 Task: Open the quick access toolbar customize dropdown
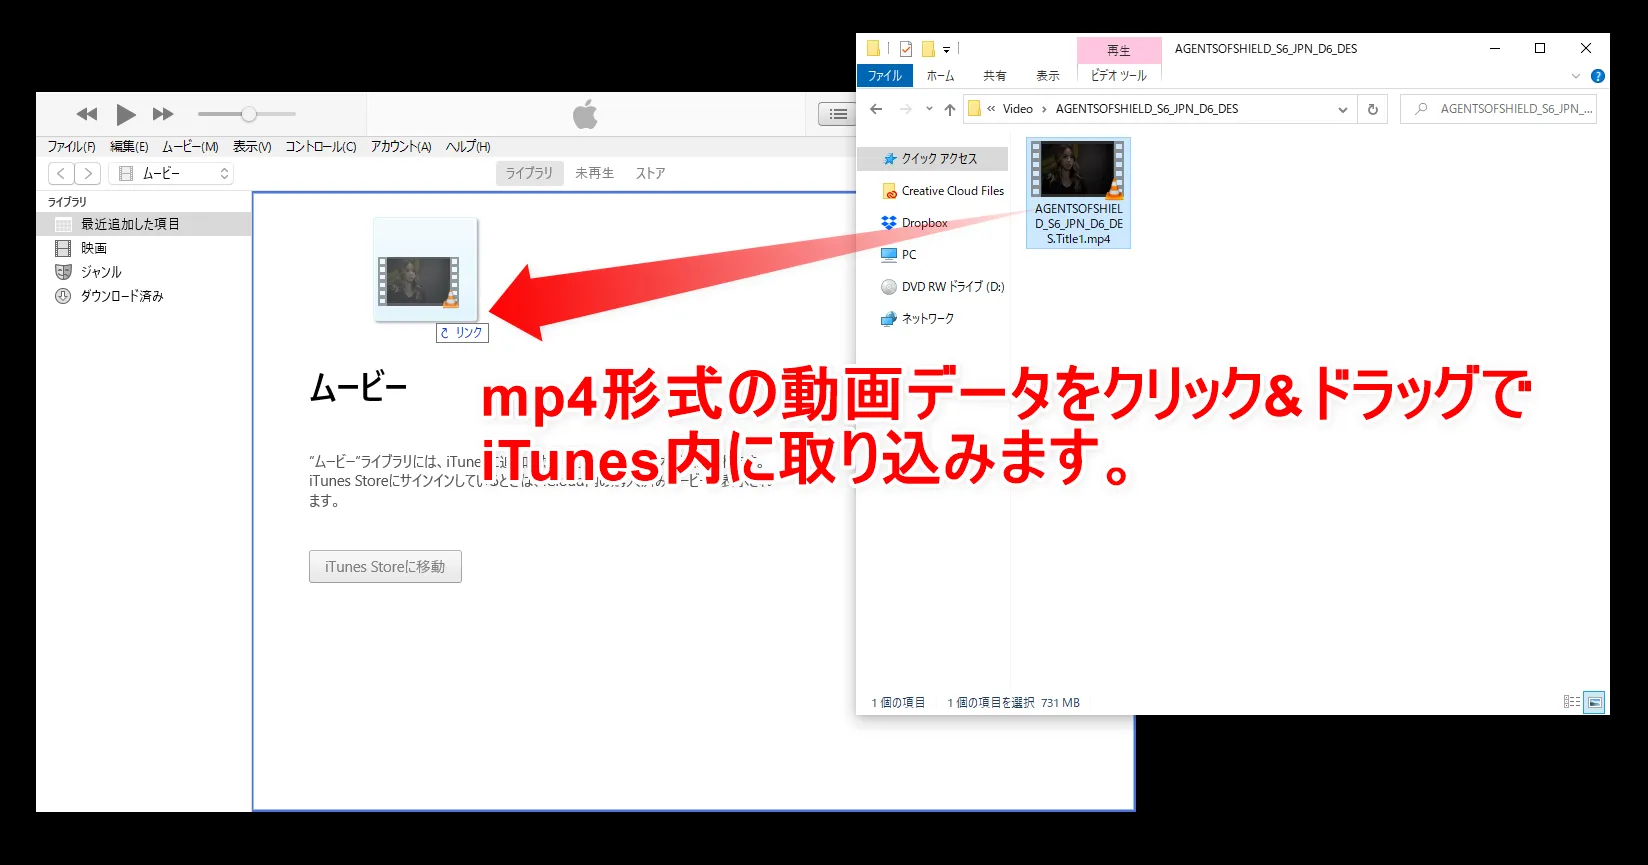pyautogui.click(x=946, y=49)
